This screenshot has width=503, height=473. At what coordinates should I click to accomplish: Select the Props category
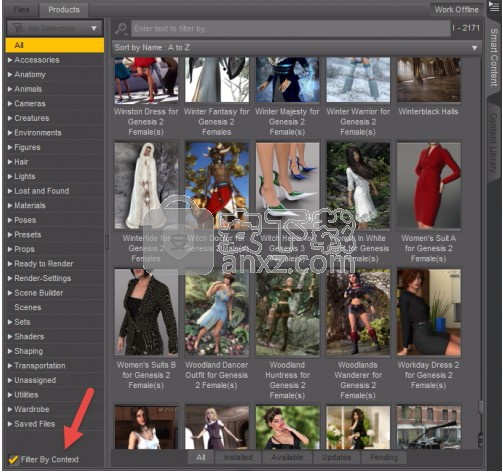(55, 249)
